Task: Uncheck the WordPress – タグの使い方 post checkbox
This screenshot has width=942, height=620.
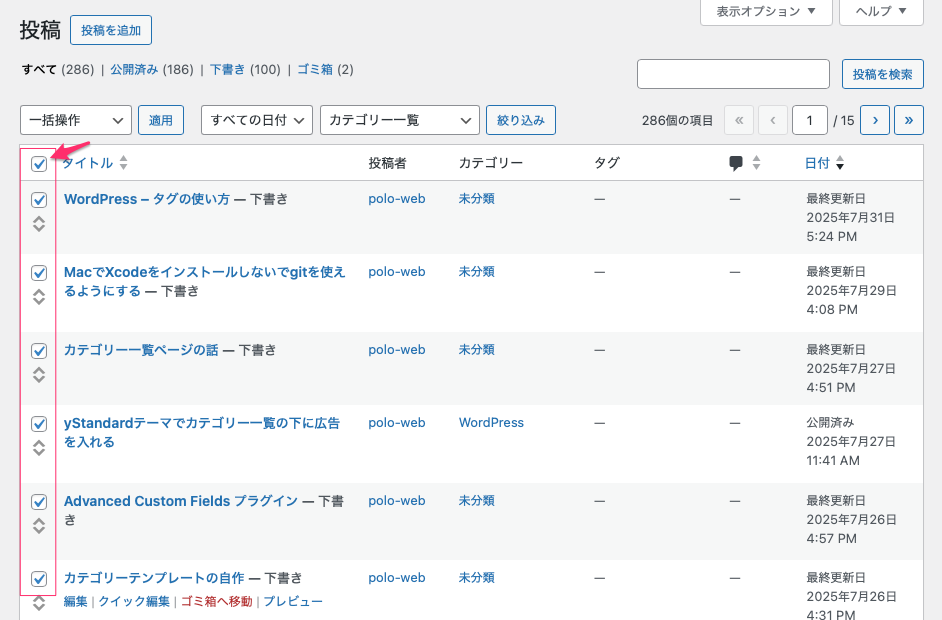Action: pyautogui.click(x=39, y=199)
